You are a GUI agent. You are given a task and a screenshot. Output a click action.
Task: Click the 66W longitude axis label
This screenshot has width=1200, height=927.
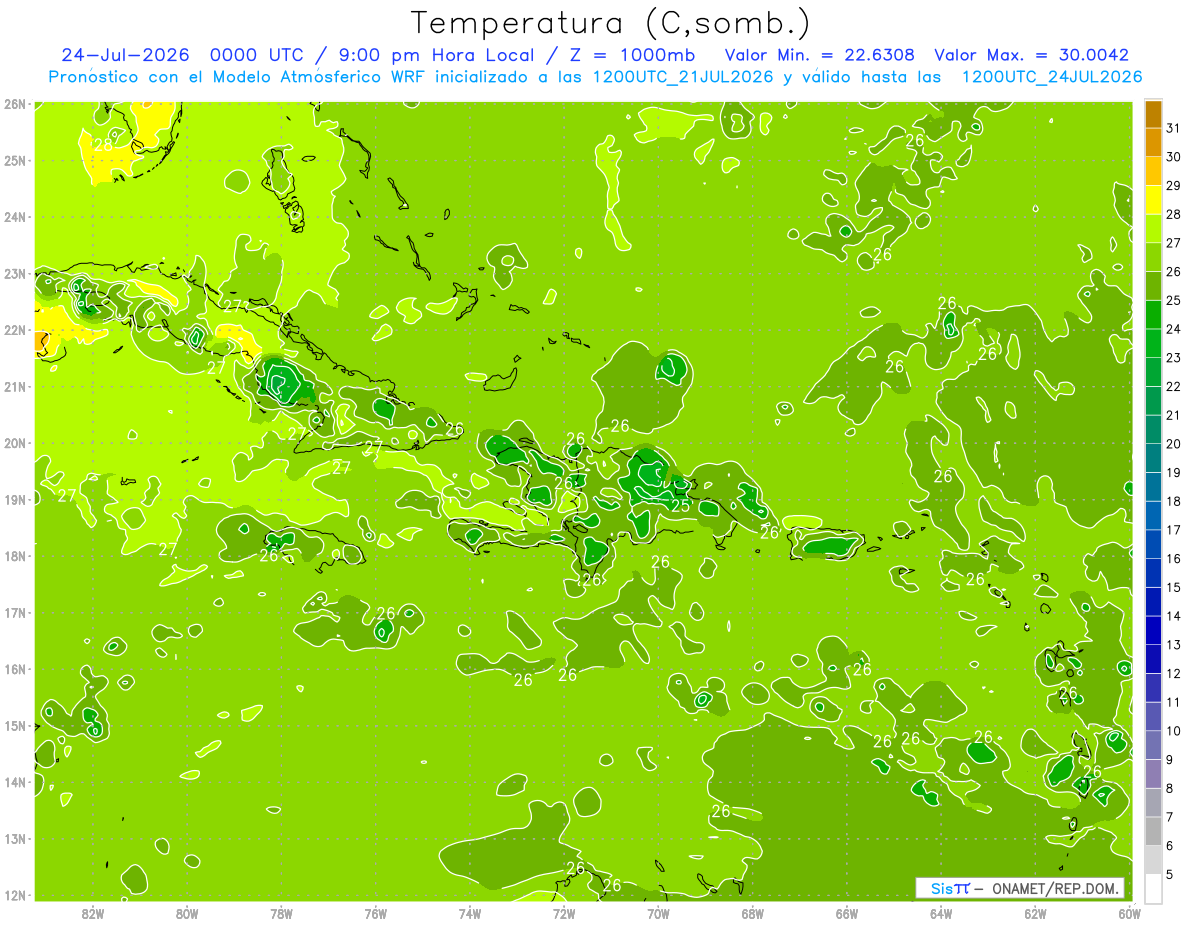click(846, 913)
